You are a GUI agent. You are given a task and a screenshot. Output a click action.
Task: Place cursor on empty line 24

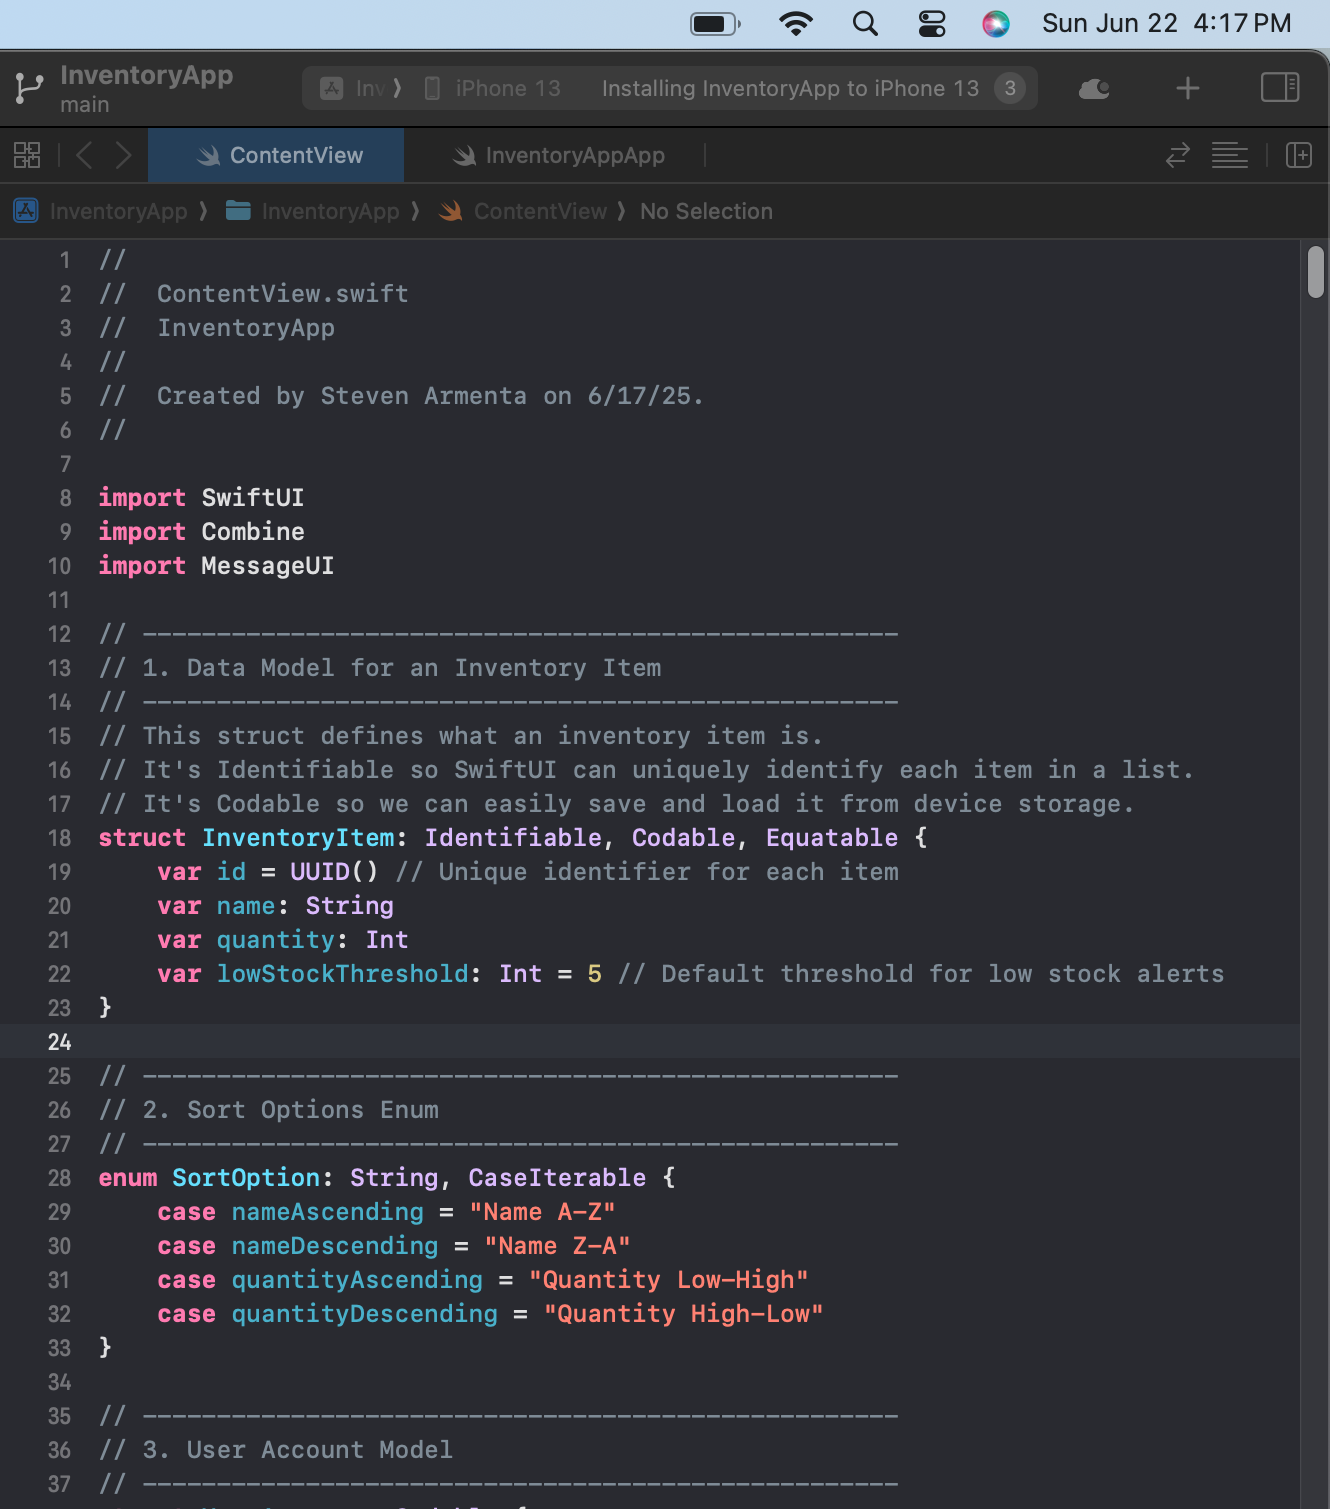pos(600,1041)
